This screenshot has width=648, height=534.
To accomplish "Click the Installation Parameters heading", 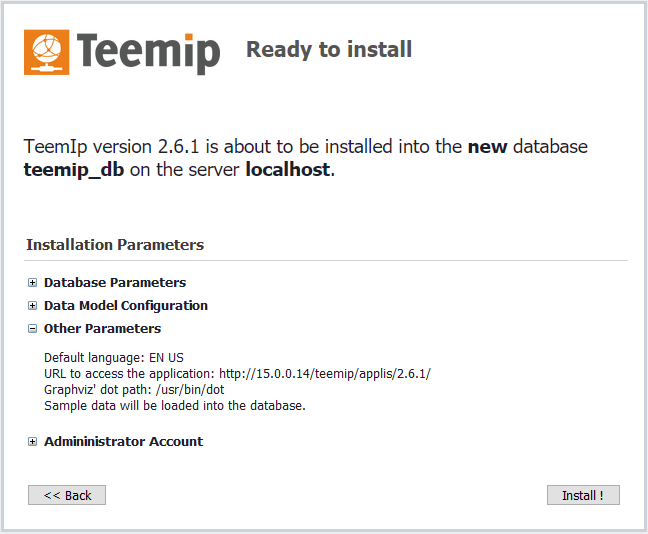I will click(115, 244).
